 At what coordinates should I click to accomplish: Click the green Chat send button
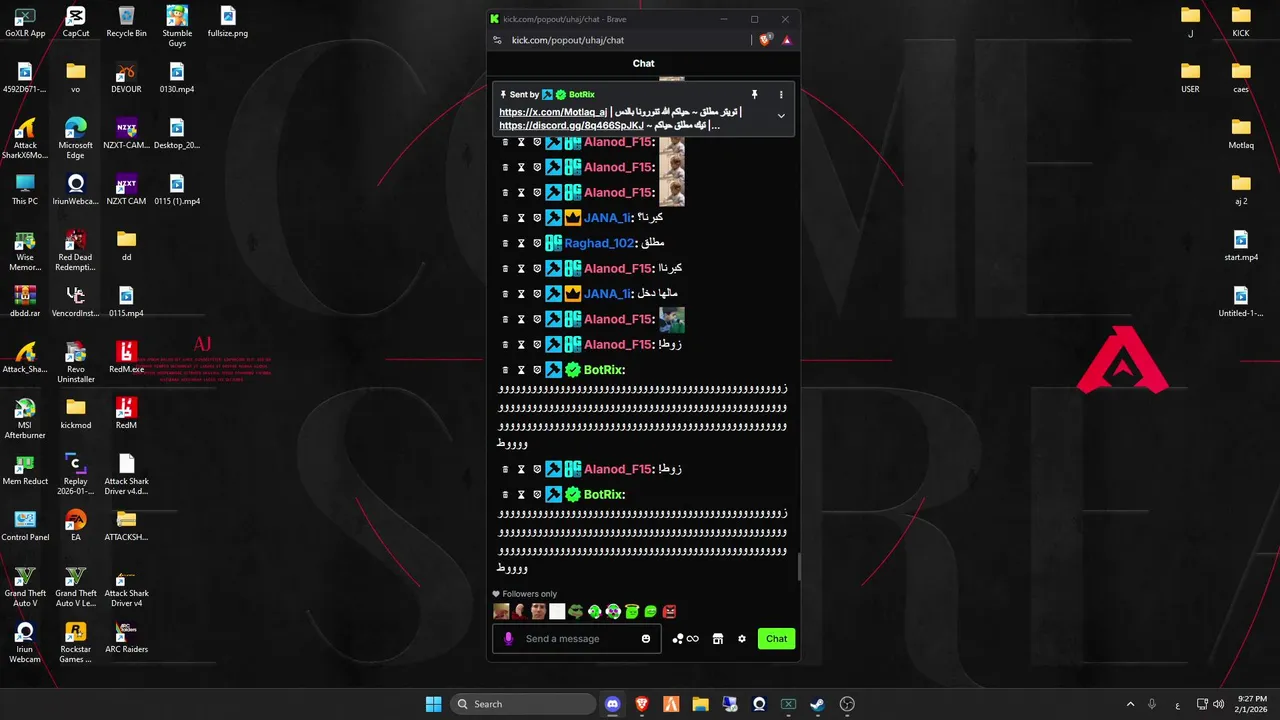coord(777,639)
